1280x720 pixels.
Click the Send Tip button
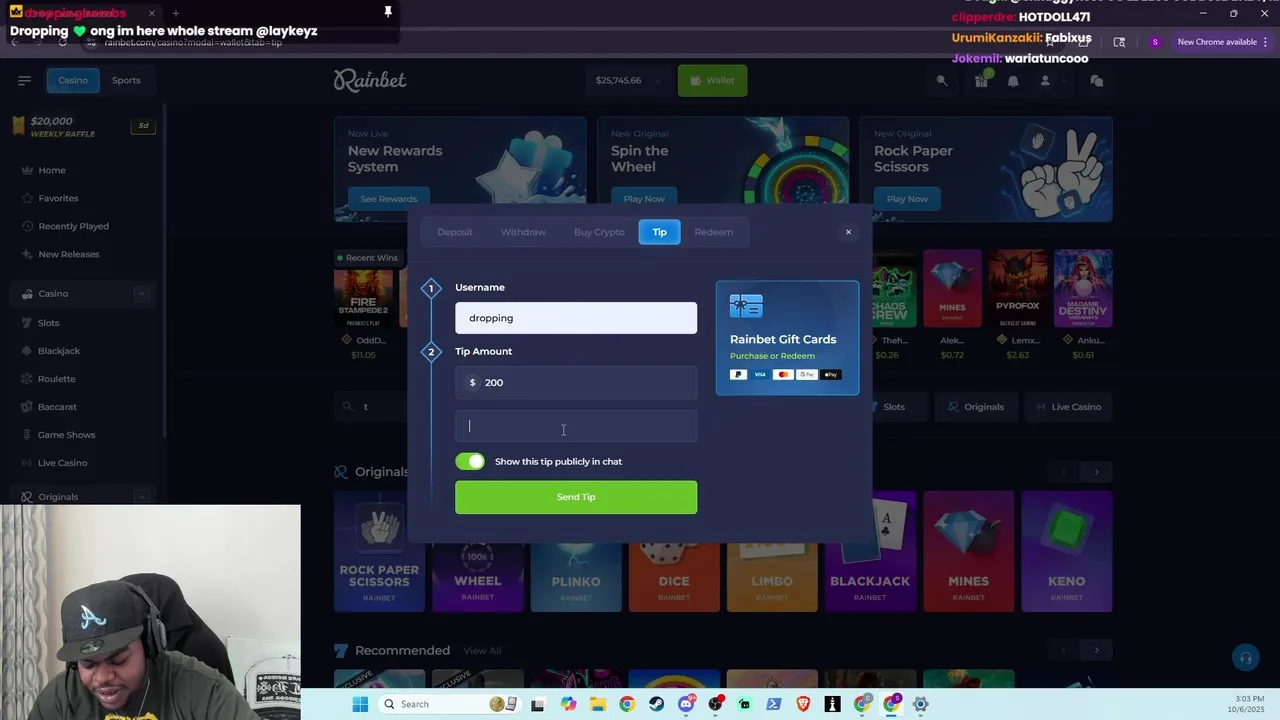click(x=576, y=497)
